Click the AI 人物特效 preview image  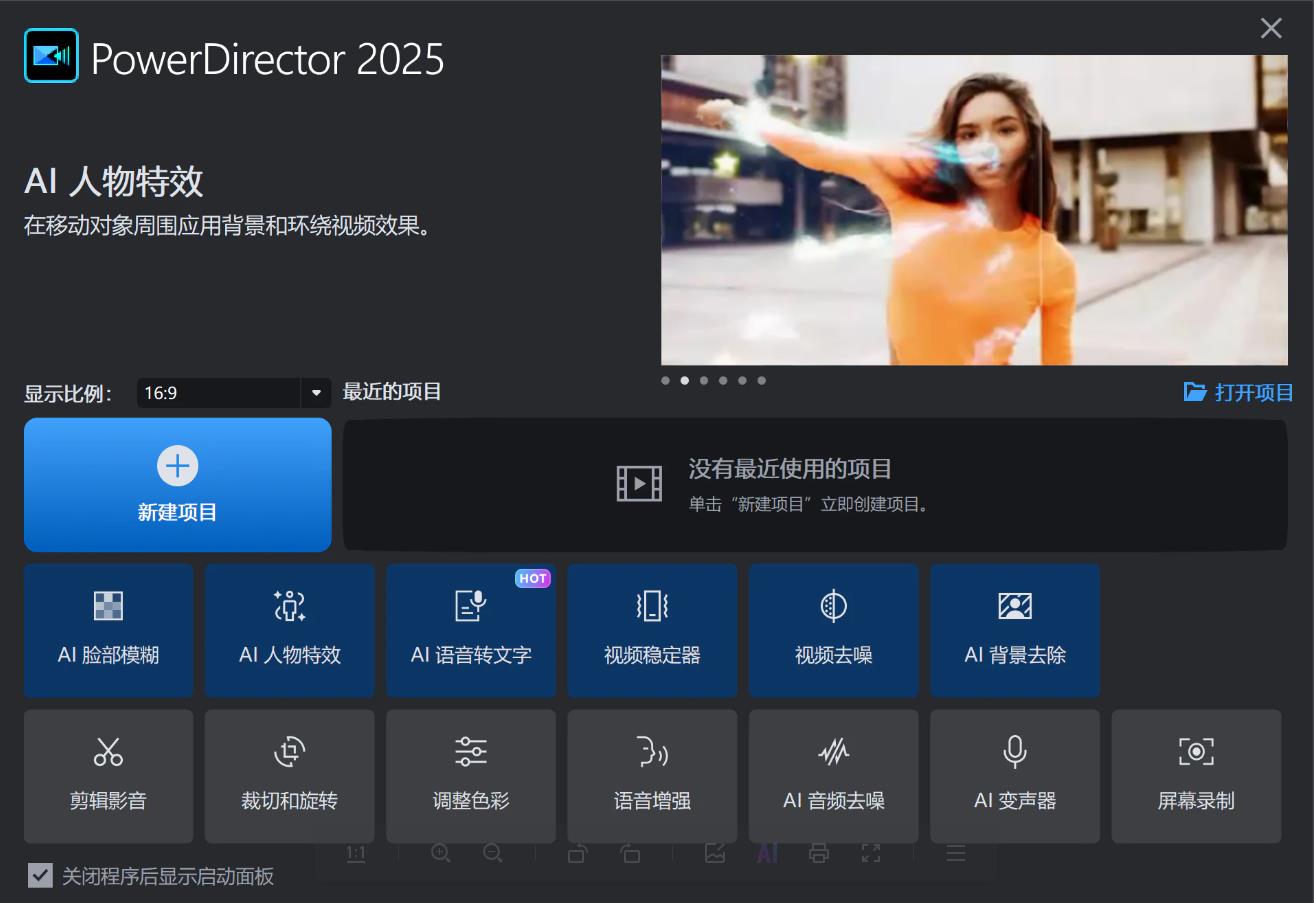[x=974, y=208]
